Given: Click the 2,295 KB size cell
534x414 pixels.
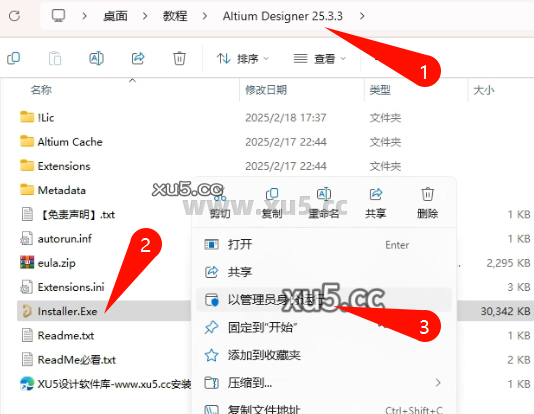Looking at the screenshot, I should pyautogui.click(x=508, y=263).
